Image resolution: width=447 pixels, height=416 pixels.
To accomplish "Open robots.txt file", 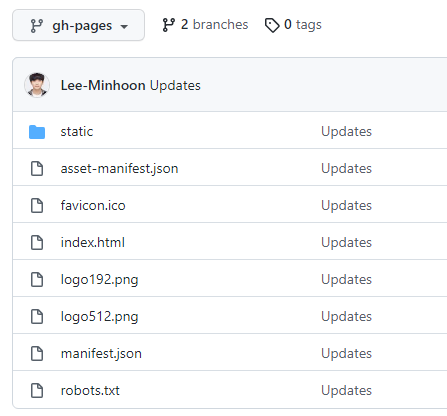I will (90, 390).
